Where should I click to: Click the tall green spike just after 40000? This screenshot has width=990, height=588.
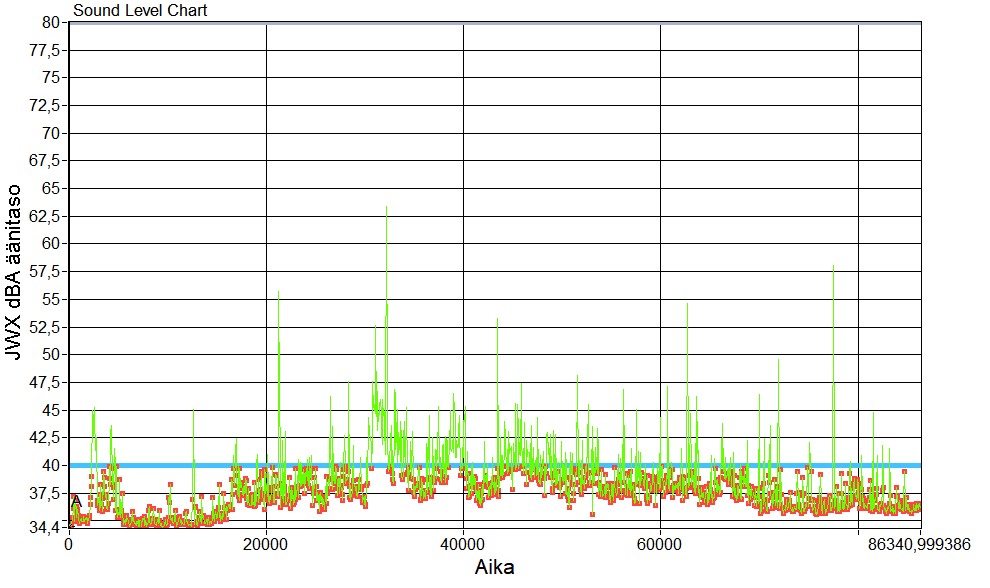[497, 322]
